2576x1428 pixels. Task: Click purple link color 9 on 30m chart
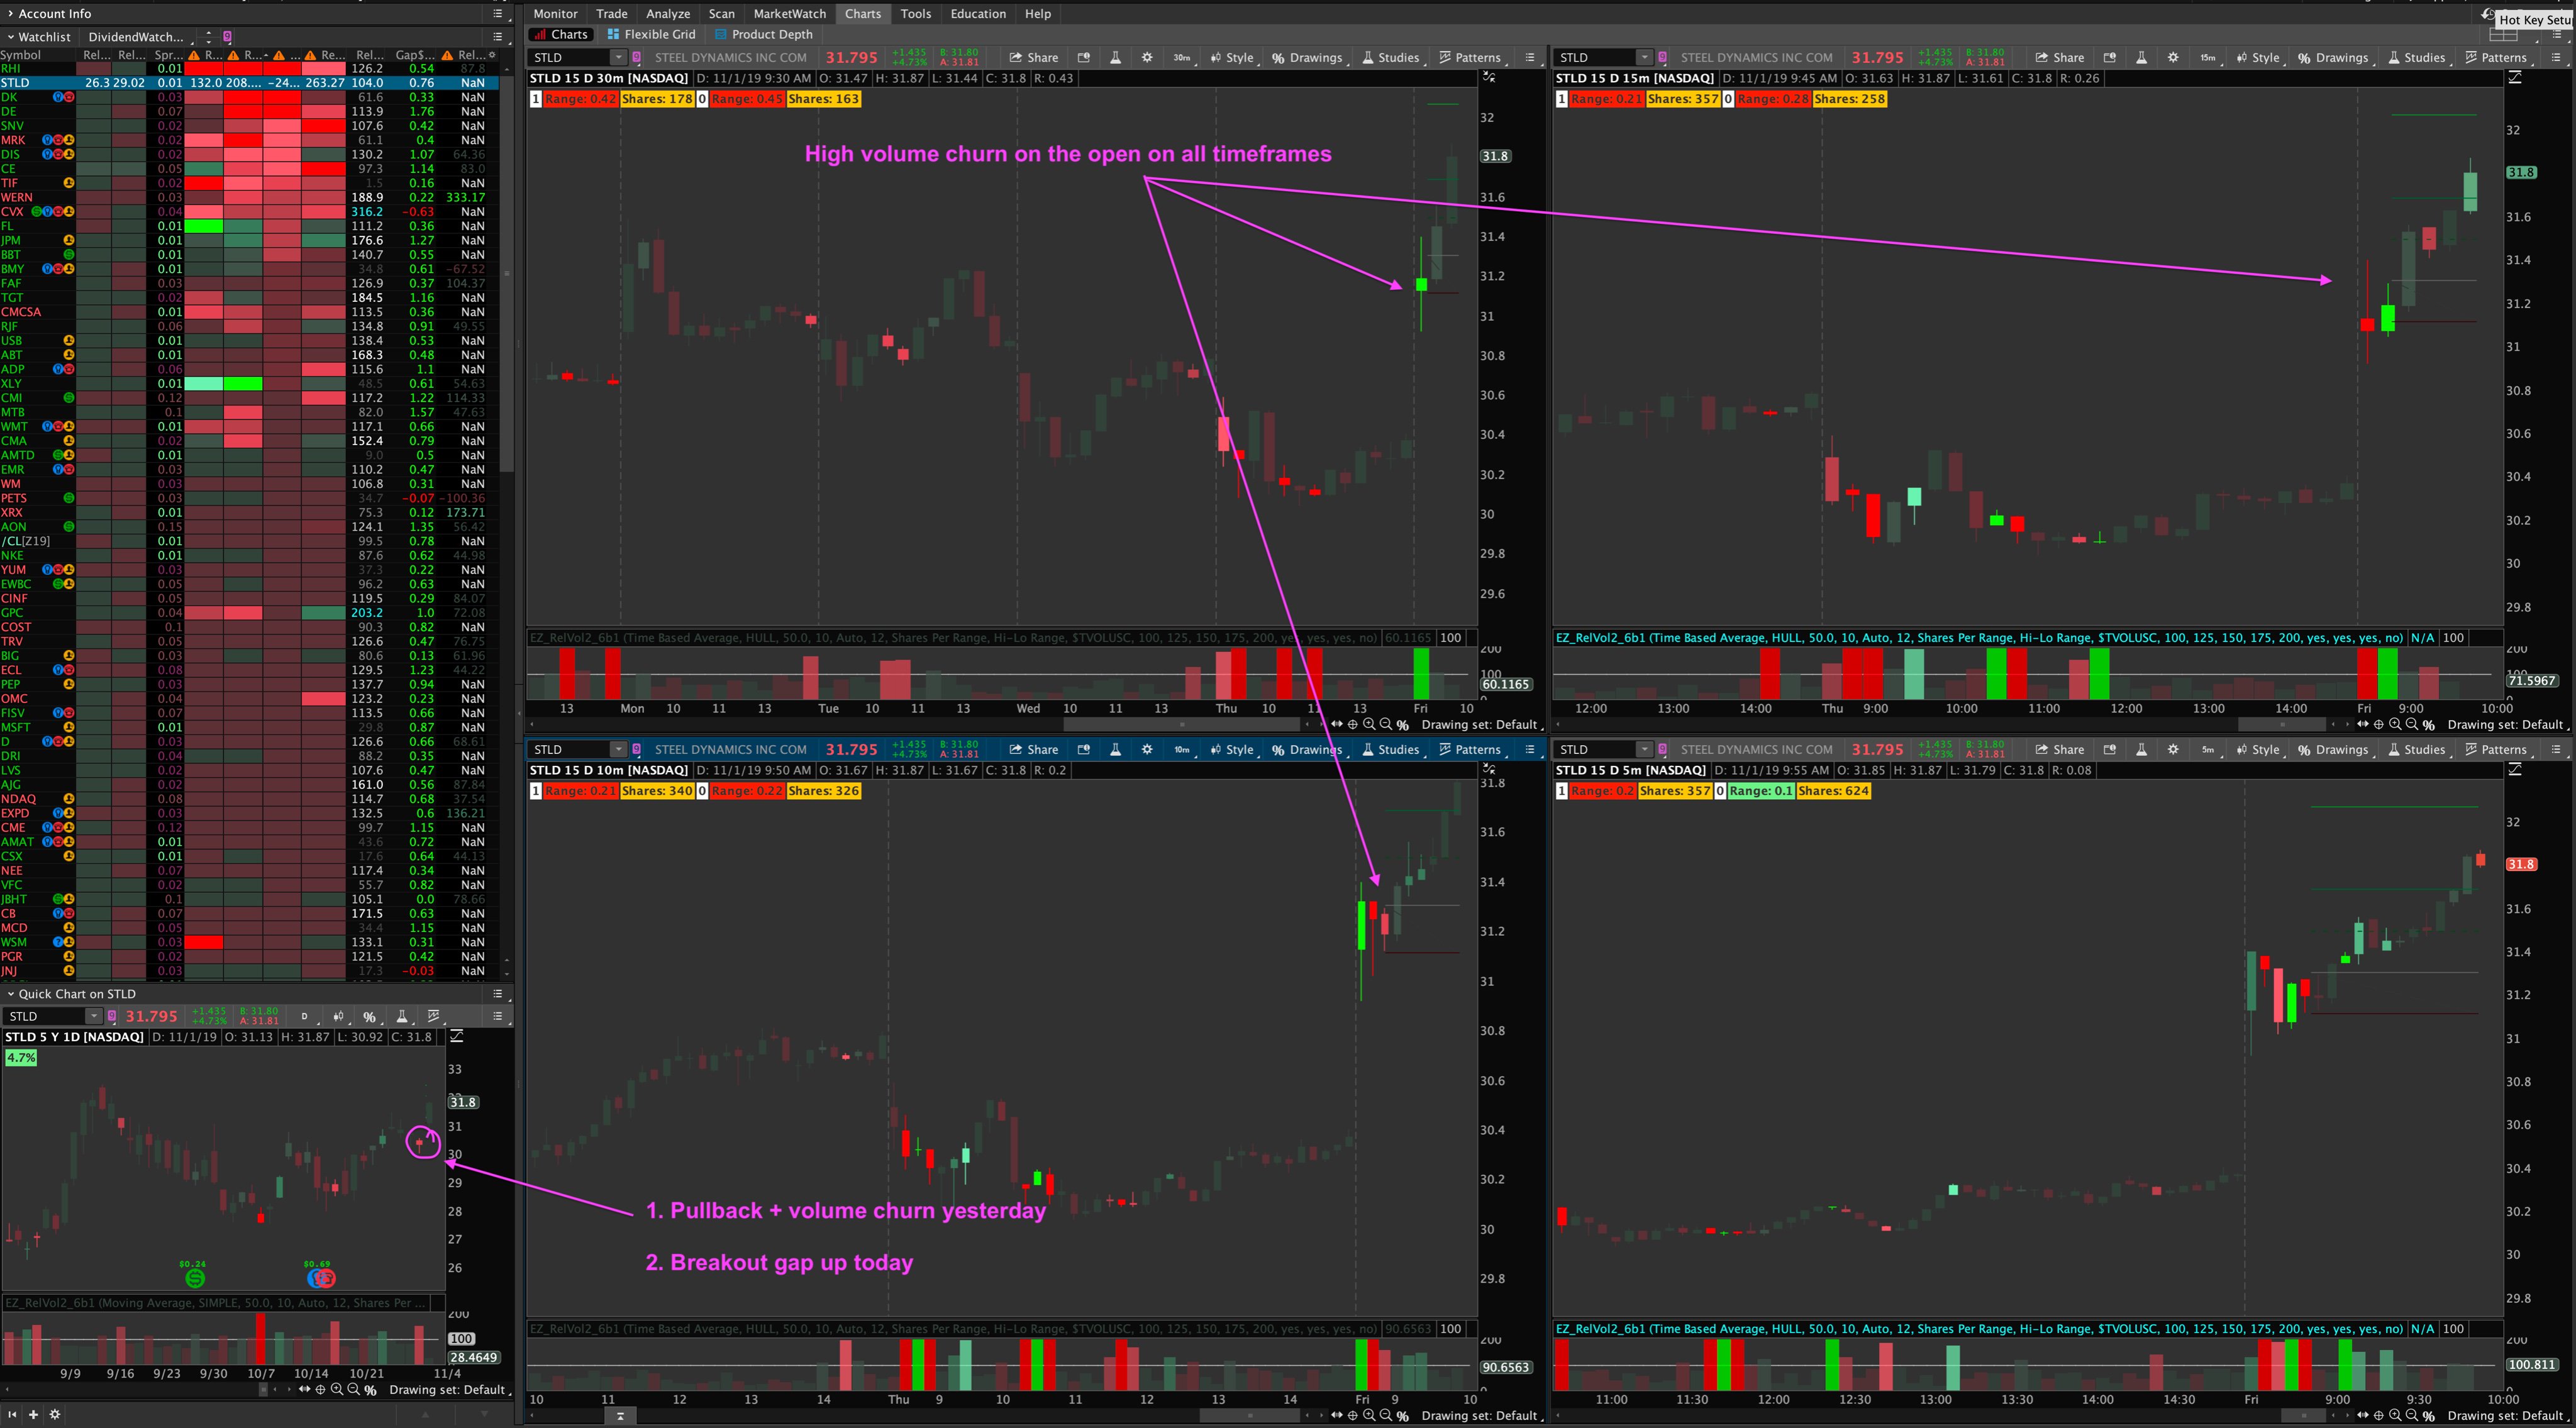click(x=637, y=58)
